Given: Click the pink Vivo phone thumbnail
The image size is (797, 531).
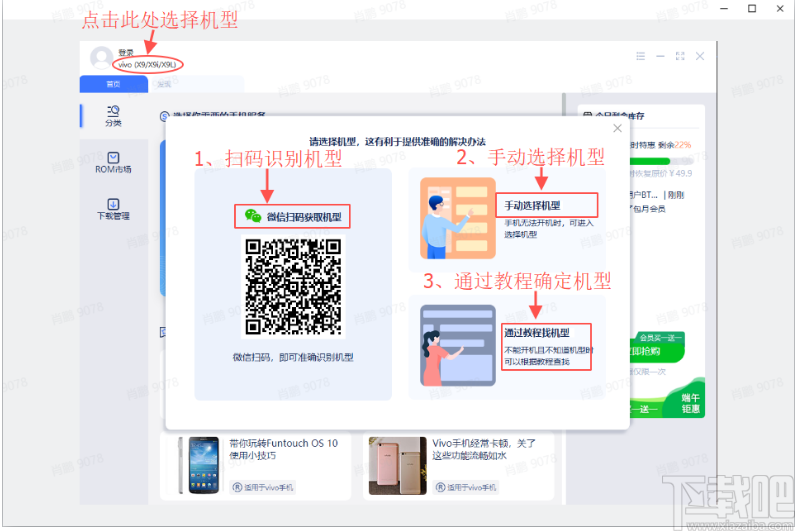Looking at the screenshot, I should 397,465.
